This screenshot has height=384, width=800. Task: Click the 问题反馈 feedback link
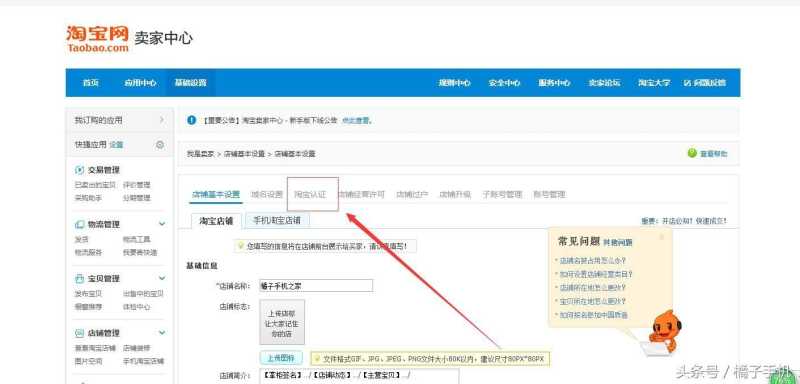pyautogui.click(x=705, y=83)
